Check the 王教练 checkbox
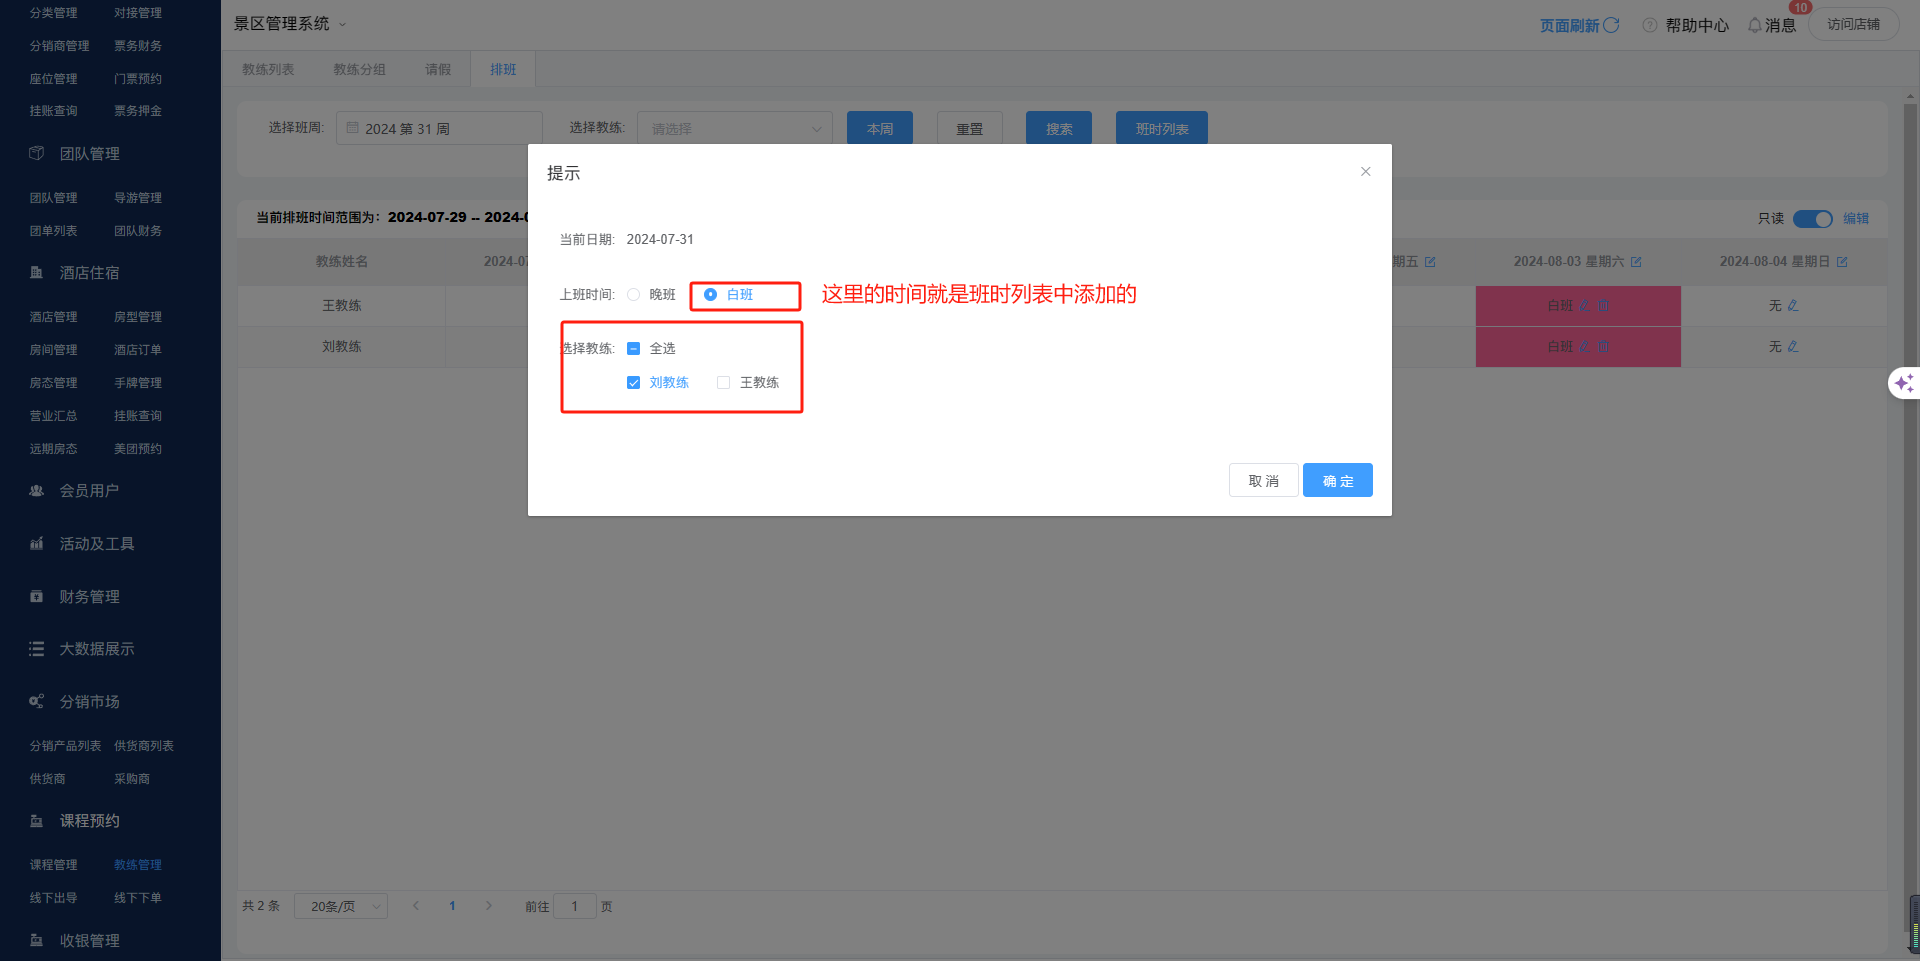The image size is (1920, 961). click(x=723, y=383)
